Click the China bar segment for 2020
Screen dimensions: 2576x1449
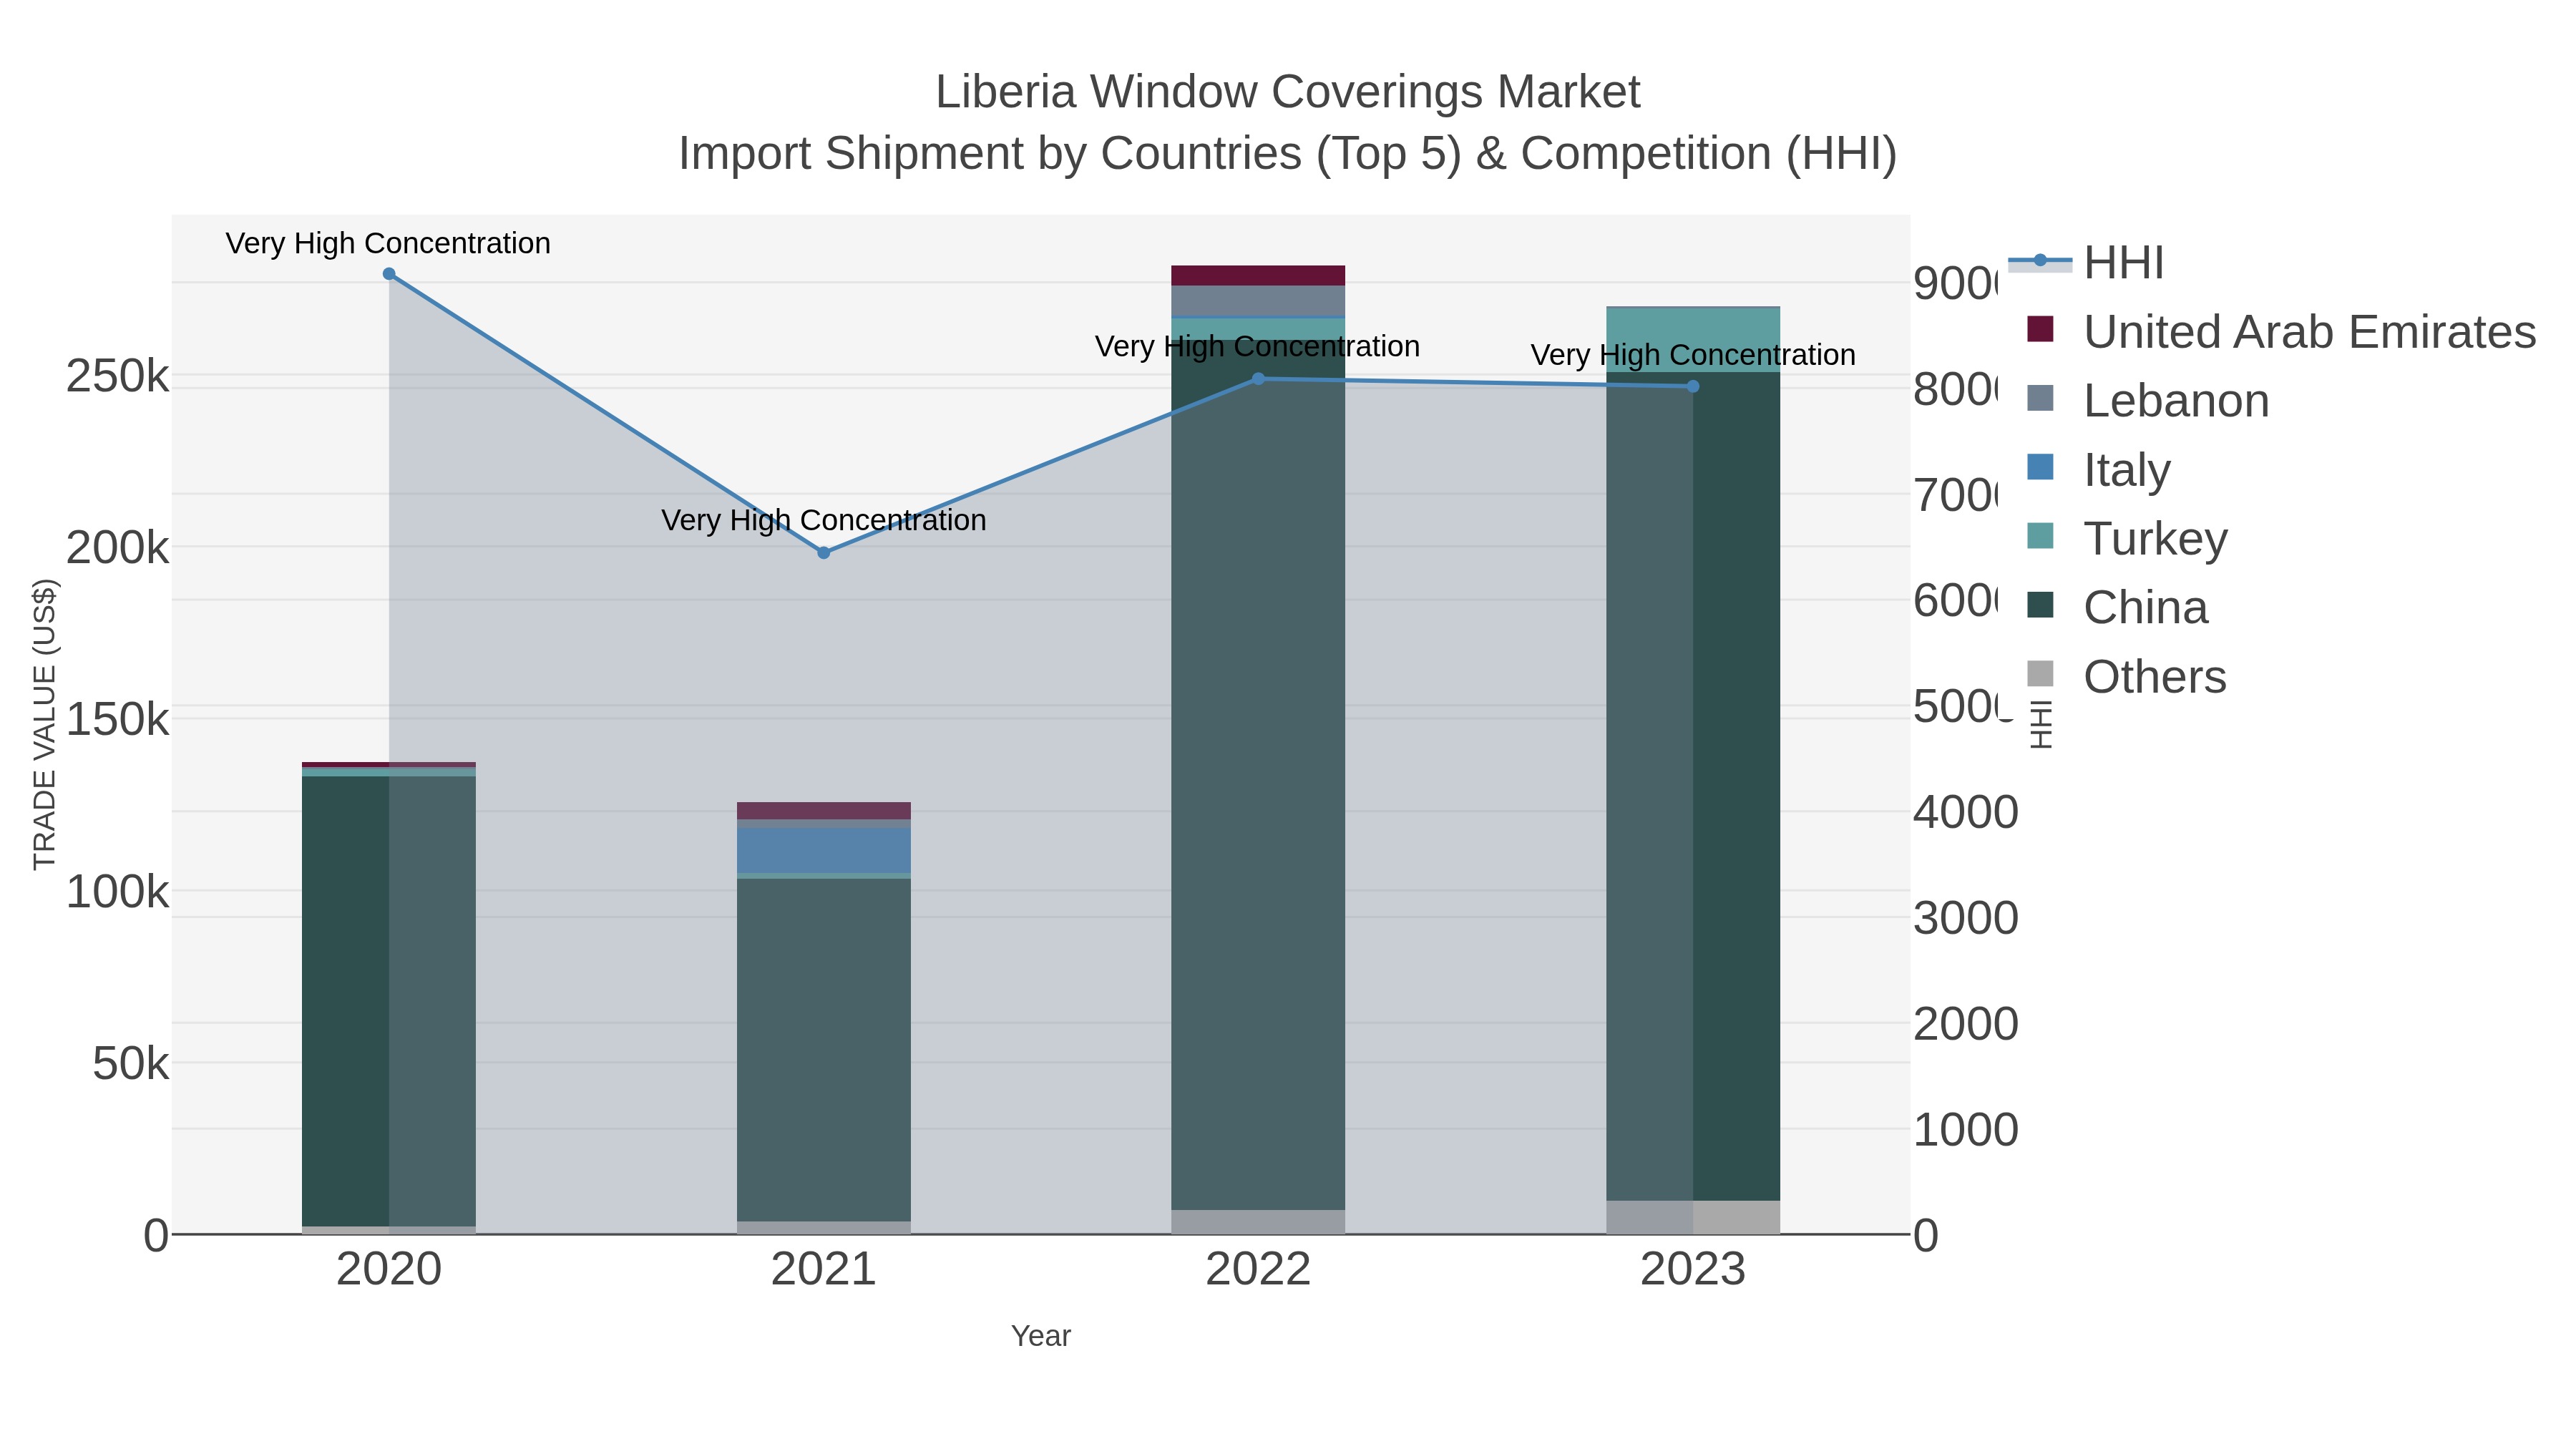(389, 1001)
